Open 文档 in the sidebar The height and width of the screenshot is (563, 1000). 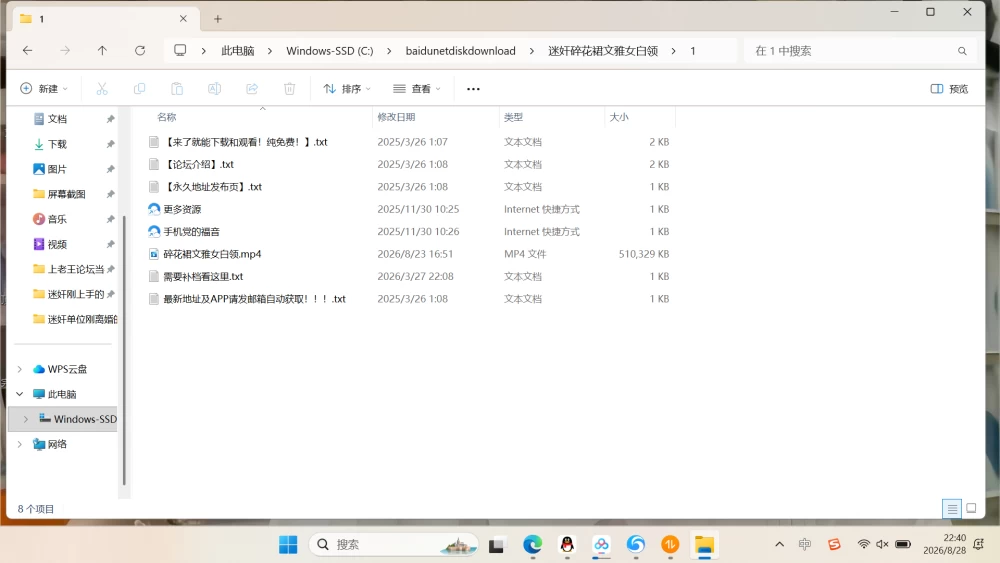tap(57, 119)
